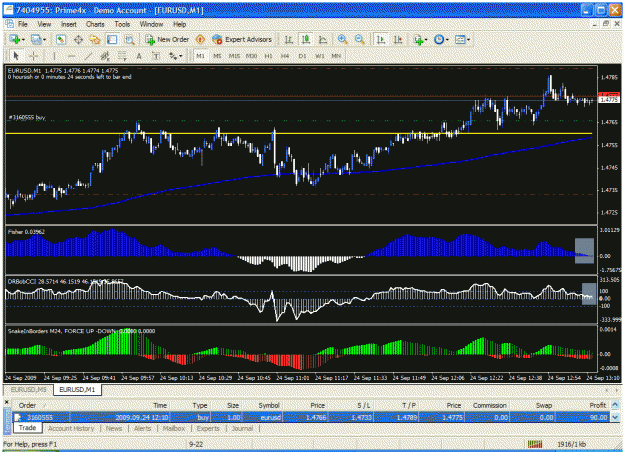
Task: Switch timeframe to H1
Action: click(268, 56)
